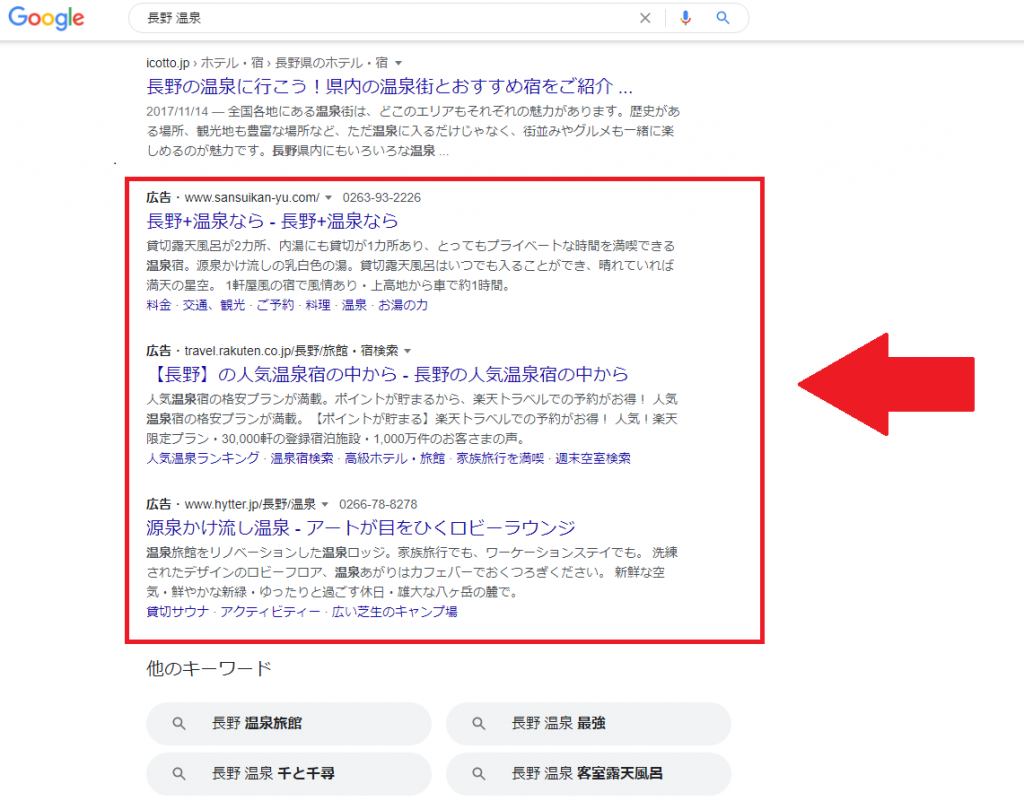Image resolution: width=1024 pixels, height=801 pixels.
Task: Click the 高級ホテル・旅館 sitelink
Action: tap(394, 458)
